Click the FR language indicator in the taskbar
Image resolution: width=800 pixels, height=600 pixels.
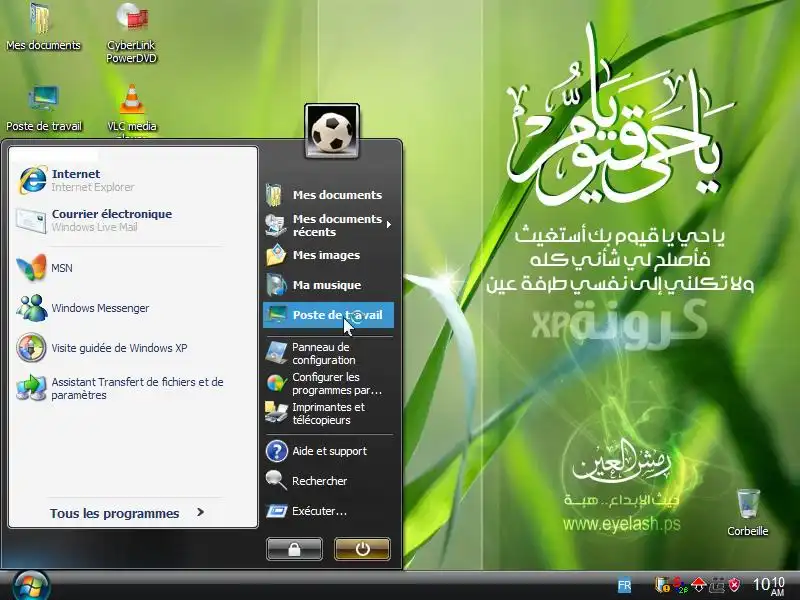[624, 585]
